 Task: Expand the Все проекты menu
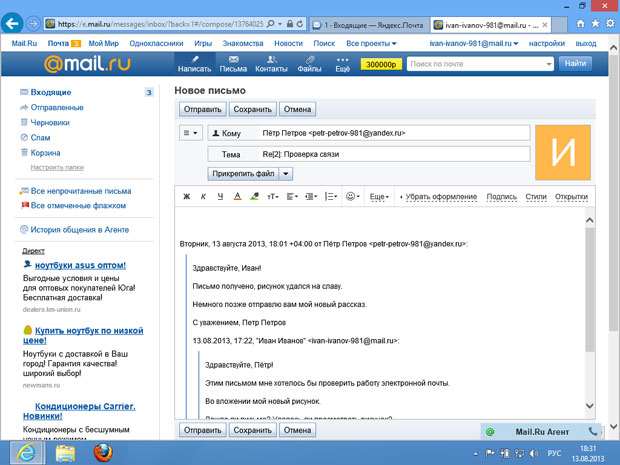click(x=371, y=44)
